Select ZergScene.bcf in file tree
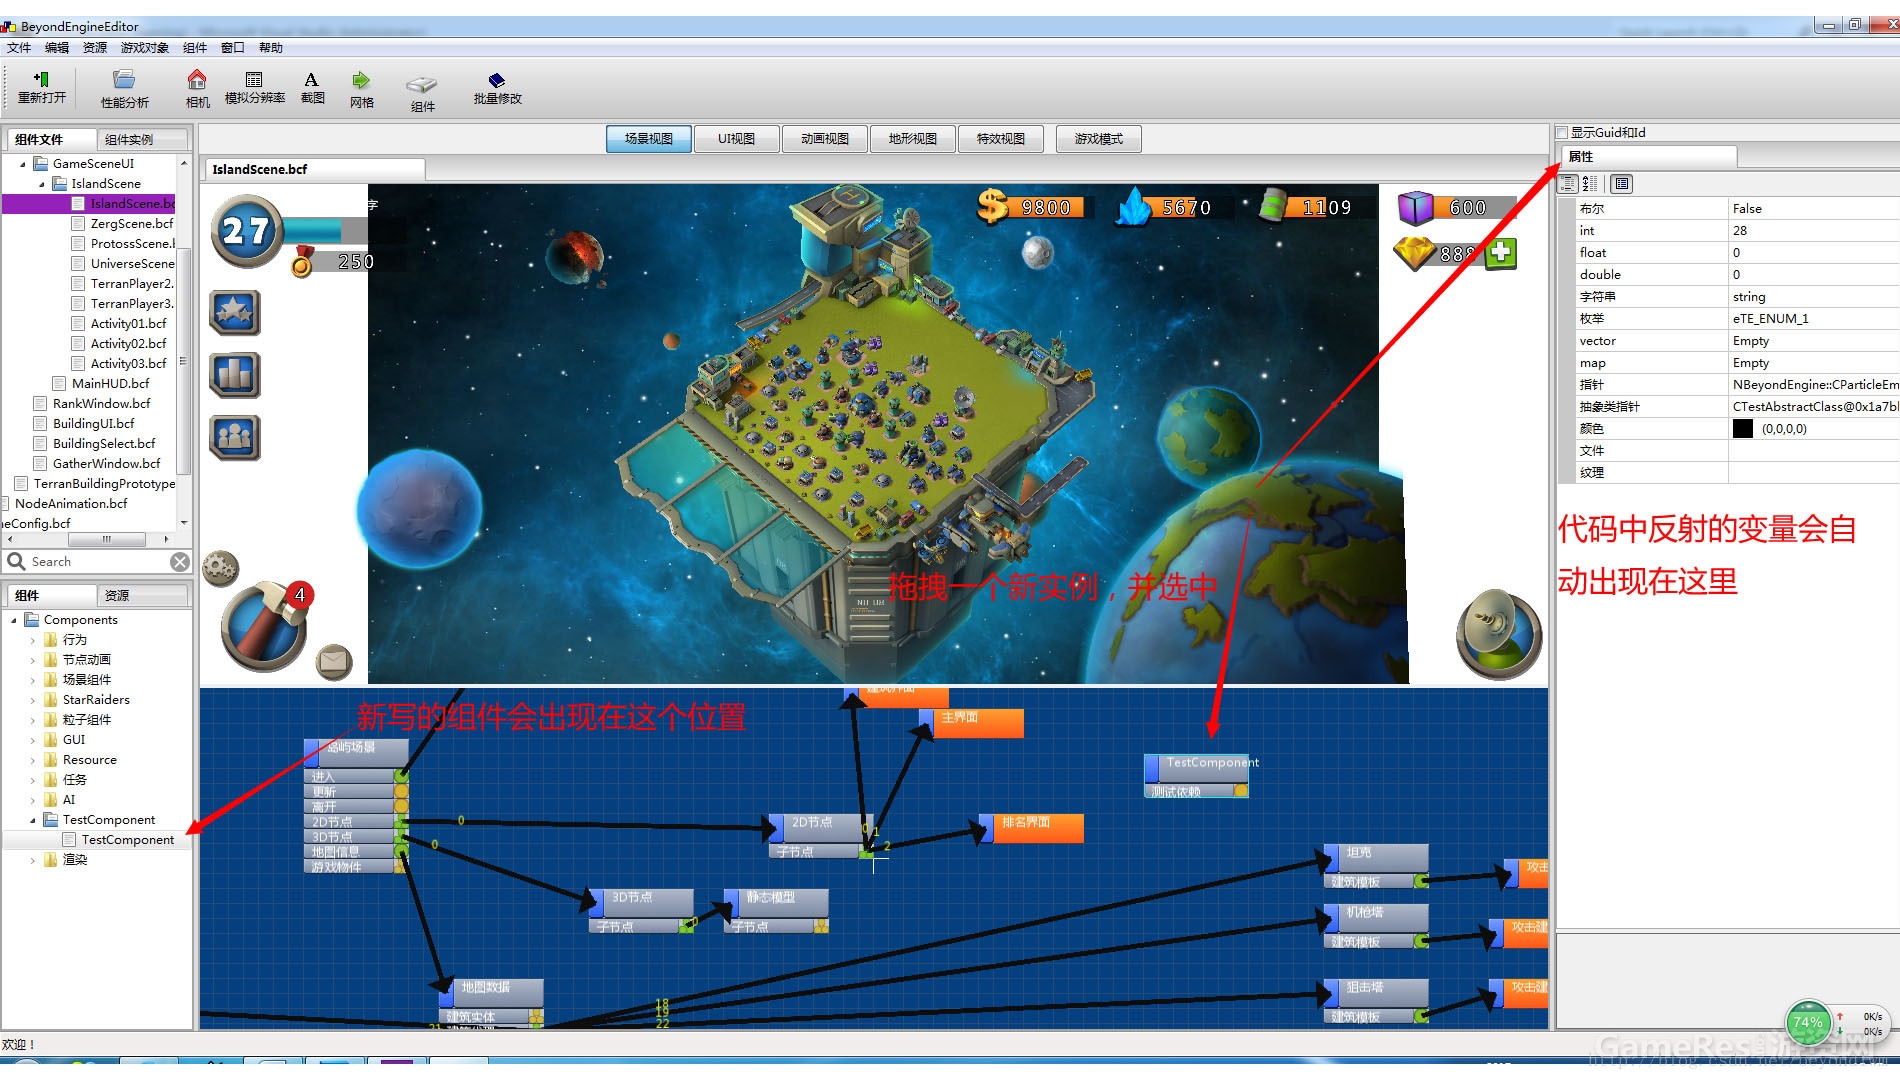The height and width of the screenshot is (1080, 1900). point(132,224)
